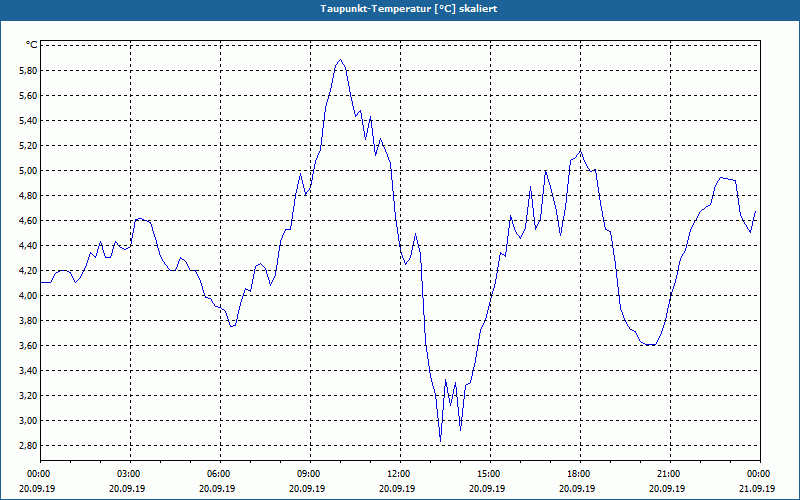
Task: Select the '2,80' y-axis label
Action: tap(28, 446)
